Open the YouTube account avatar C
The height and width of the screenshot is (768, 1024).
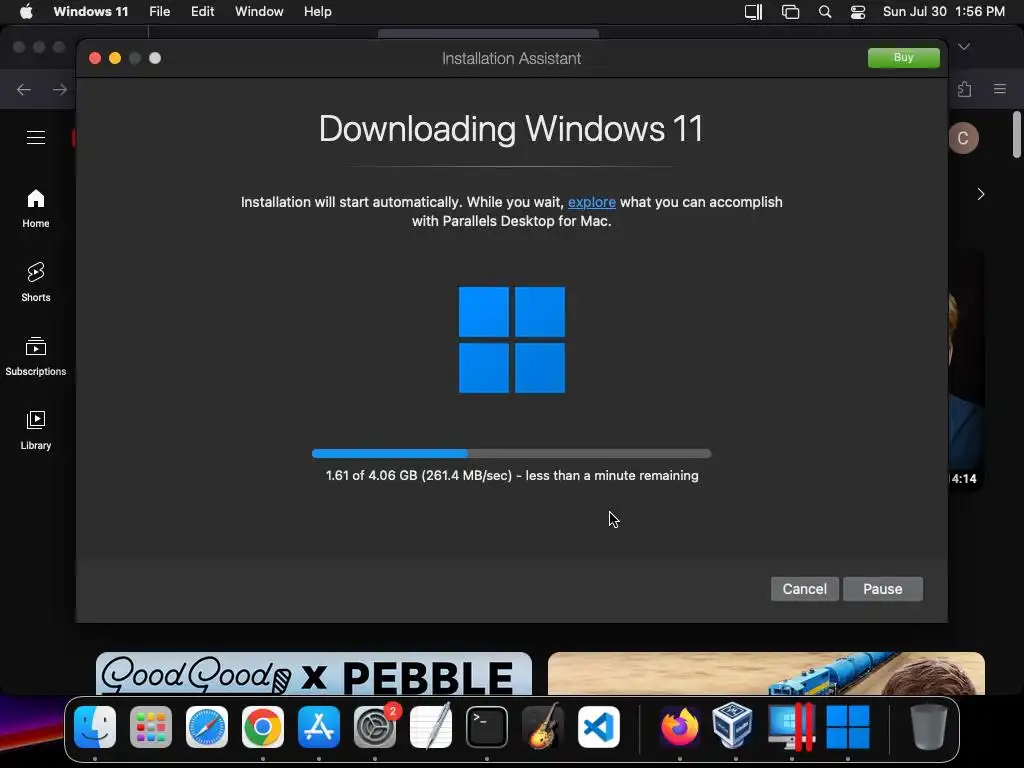[963, 138]
